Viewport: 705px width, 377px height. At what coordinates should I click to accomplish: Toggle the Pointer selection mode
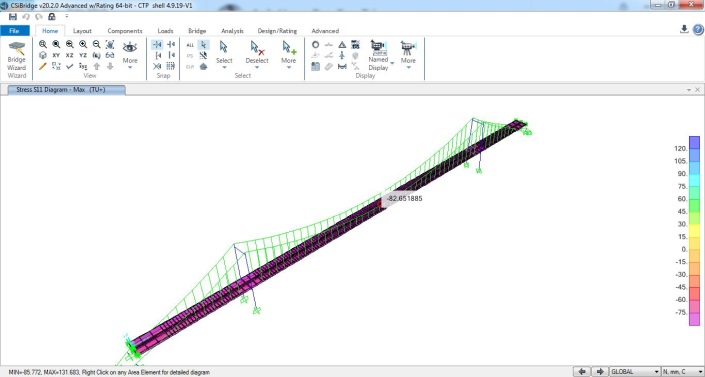click(203, 45)
